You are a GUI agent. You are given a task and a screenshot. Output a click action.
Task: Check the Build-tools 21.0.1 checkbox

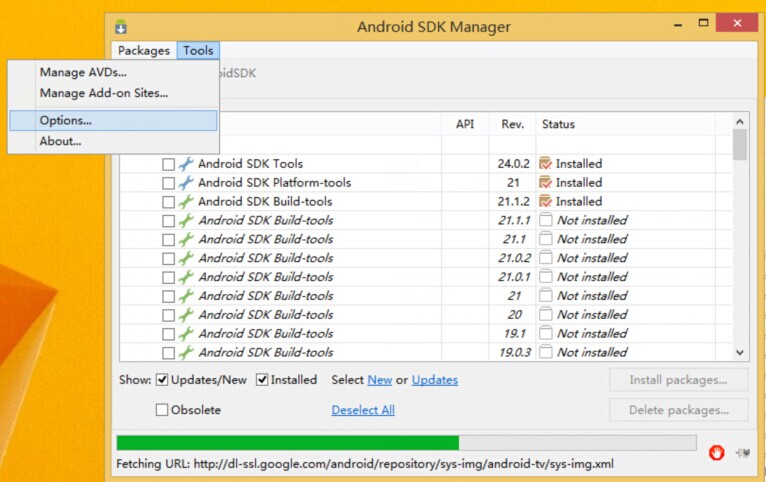pyautogui.click(x=169, y=277)
